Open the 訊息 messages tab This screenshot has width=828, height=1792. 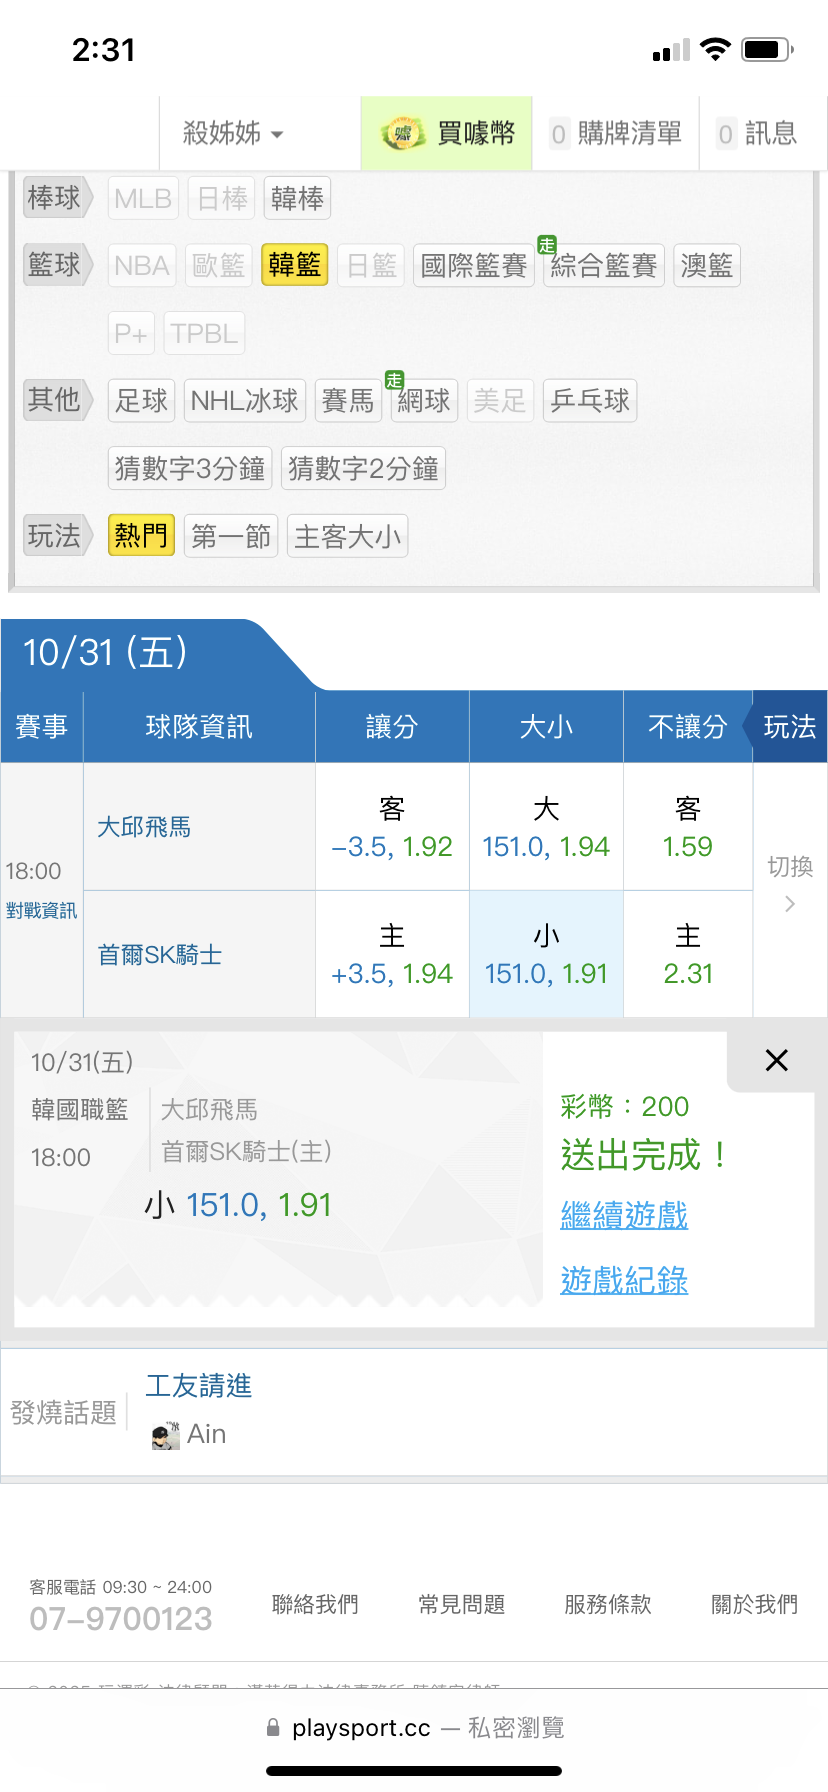tap(757, 134)
